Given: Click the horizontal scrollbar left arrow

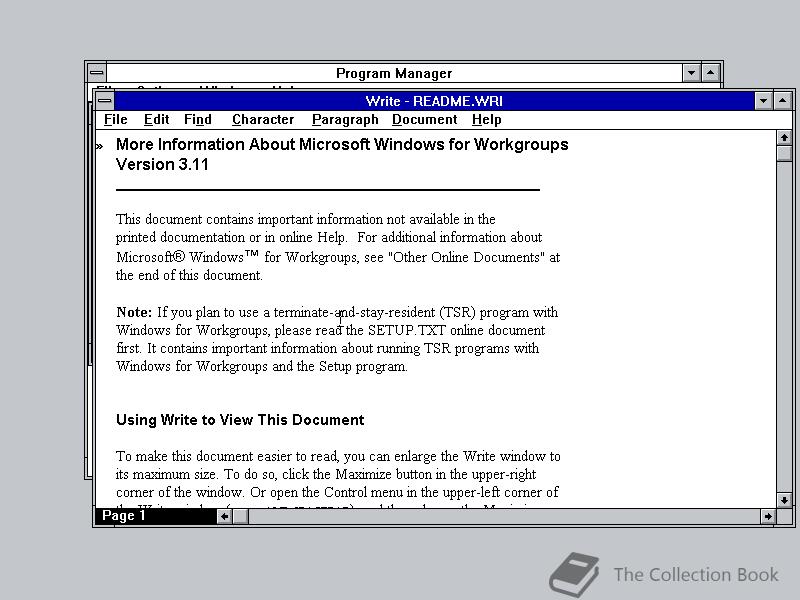Looking at the screenshot, I should tap(224, 516).
